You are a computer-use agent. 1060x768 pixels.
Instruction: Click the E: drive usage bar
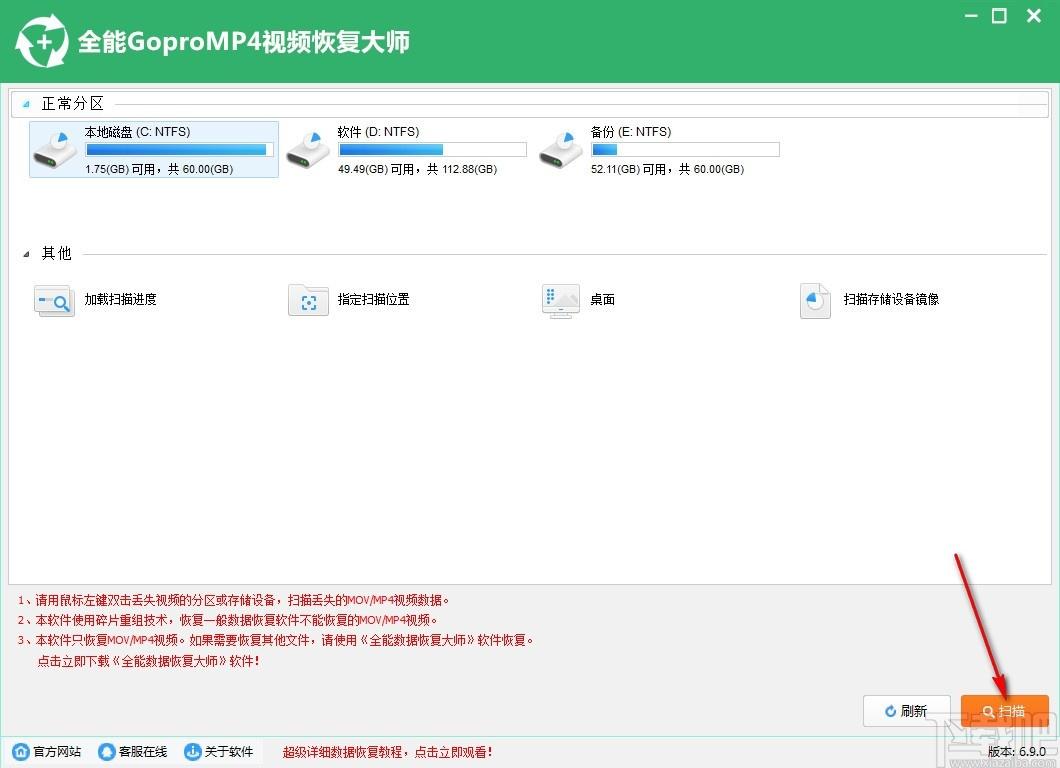(685, 149)
